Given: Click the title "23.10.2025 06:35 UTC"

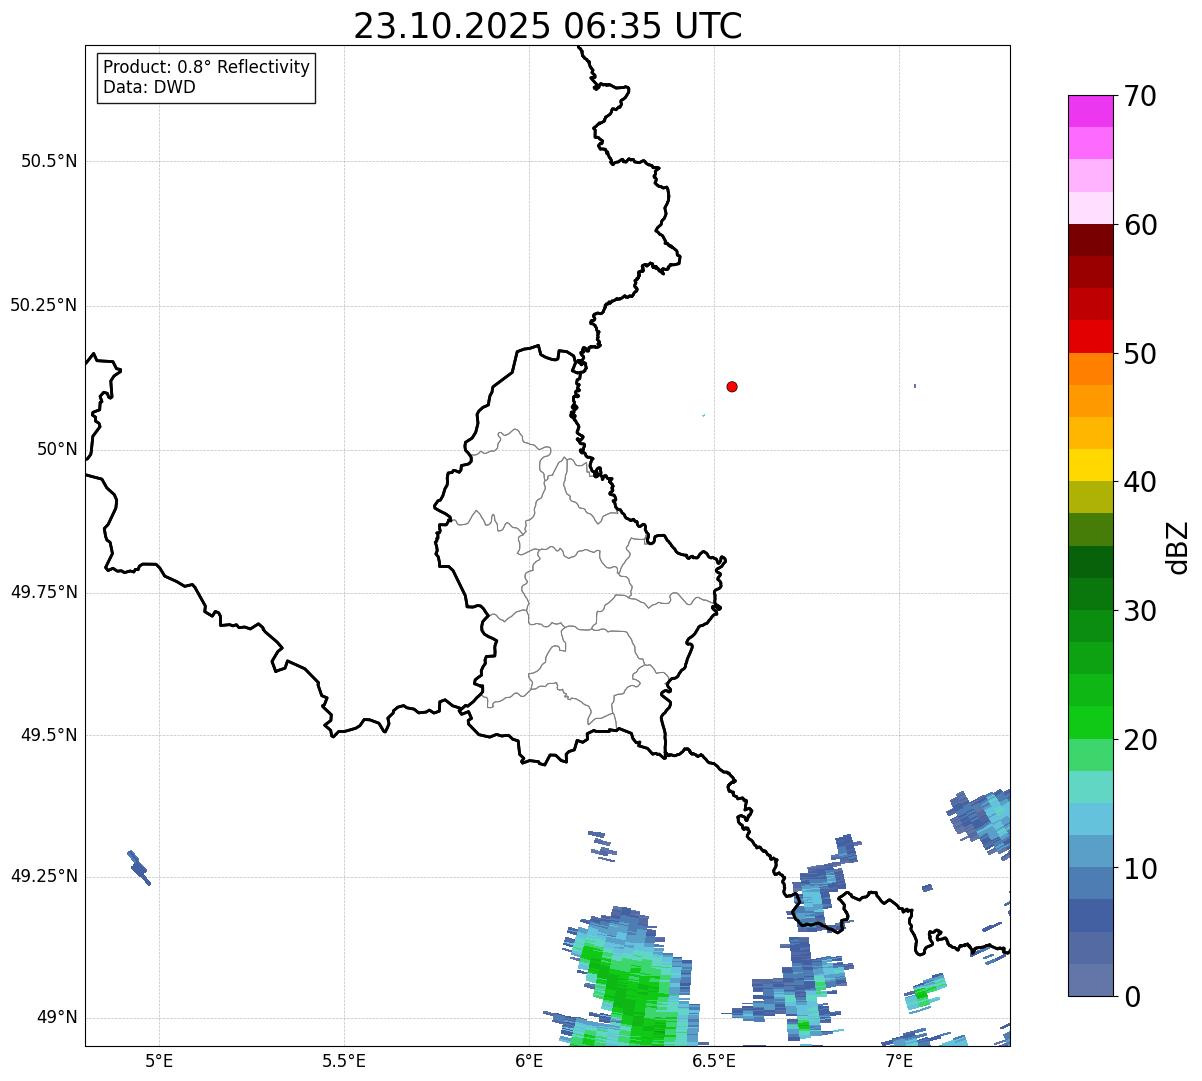Looking at the screenshot, I should pyautogui.click(x=548, y=25).
